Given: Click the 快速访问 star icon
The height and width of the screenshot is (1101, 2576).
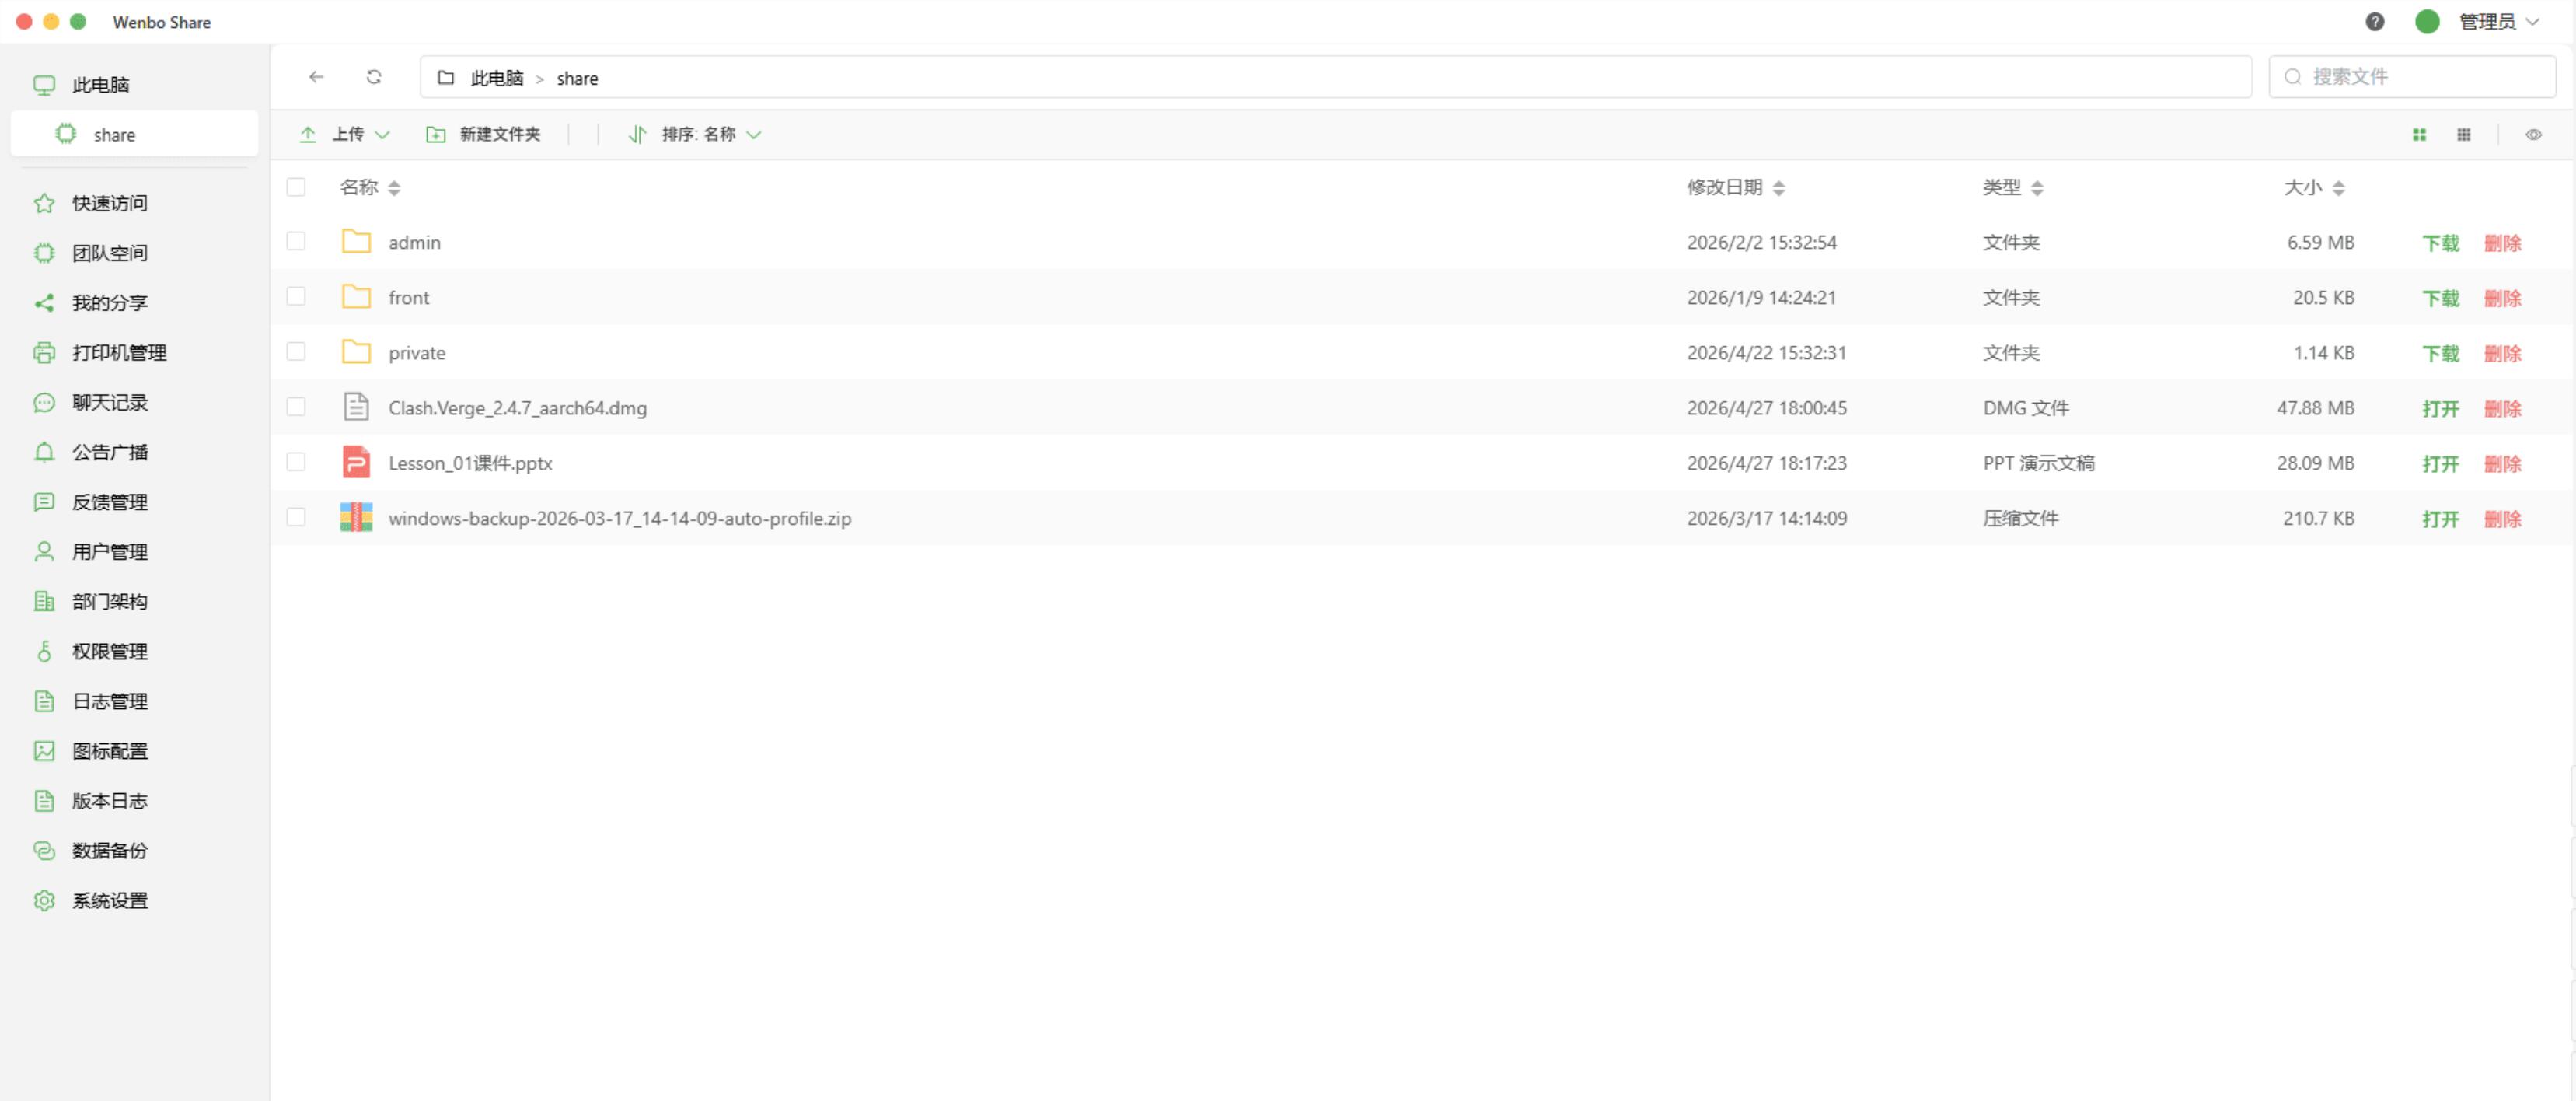Looking at the screenshot, I should (x=44, y=203).
